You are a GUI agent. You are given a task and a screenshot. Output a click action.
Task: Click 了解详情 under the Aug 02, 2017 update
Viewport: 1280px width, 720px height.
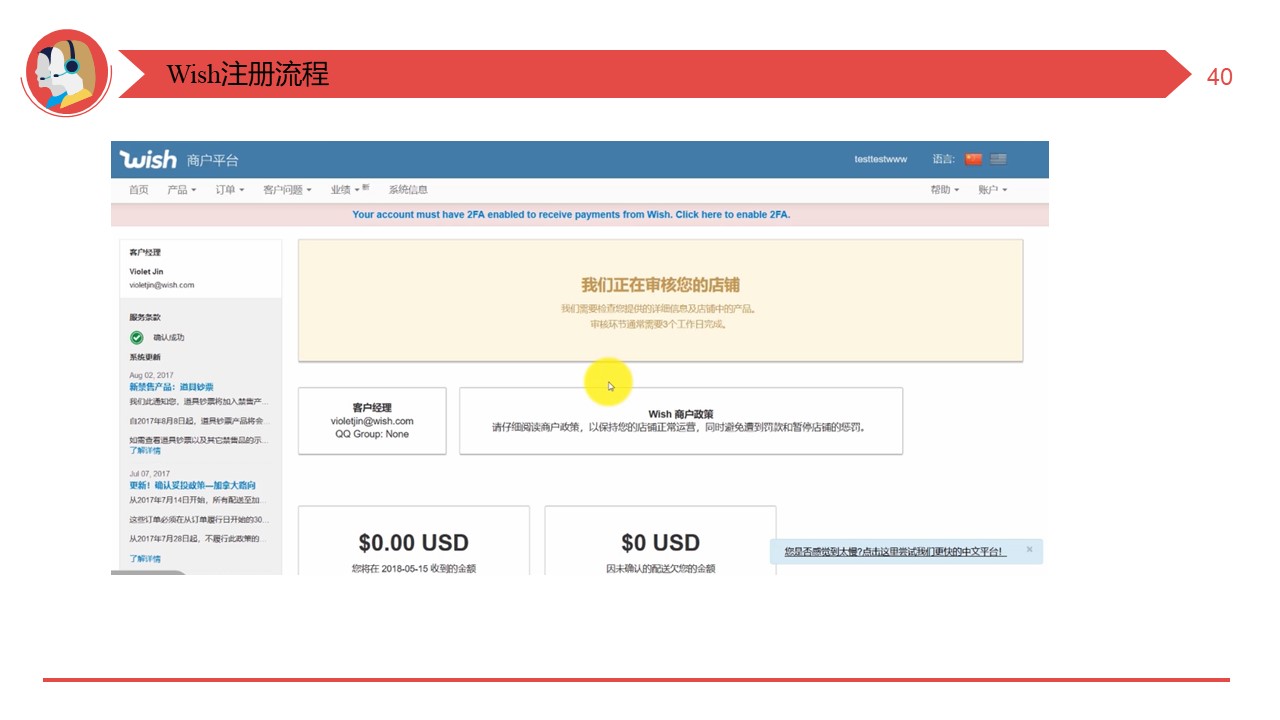[144, 451]
